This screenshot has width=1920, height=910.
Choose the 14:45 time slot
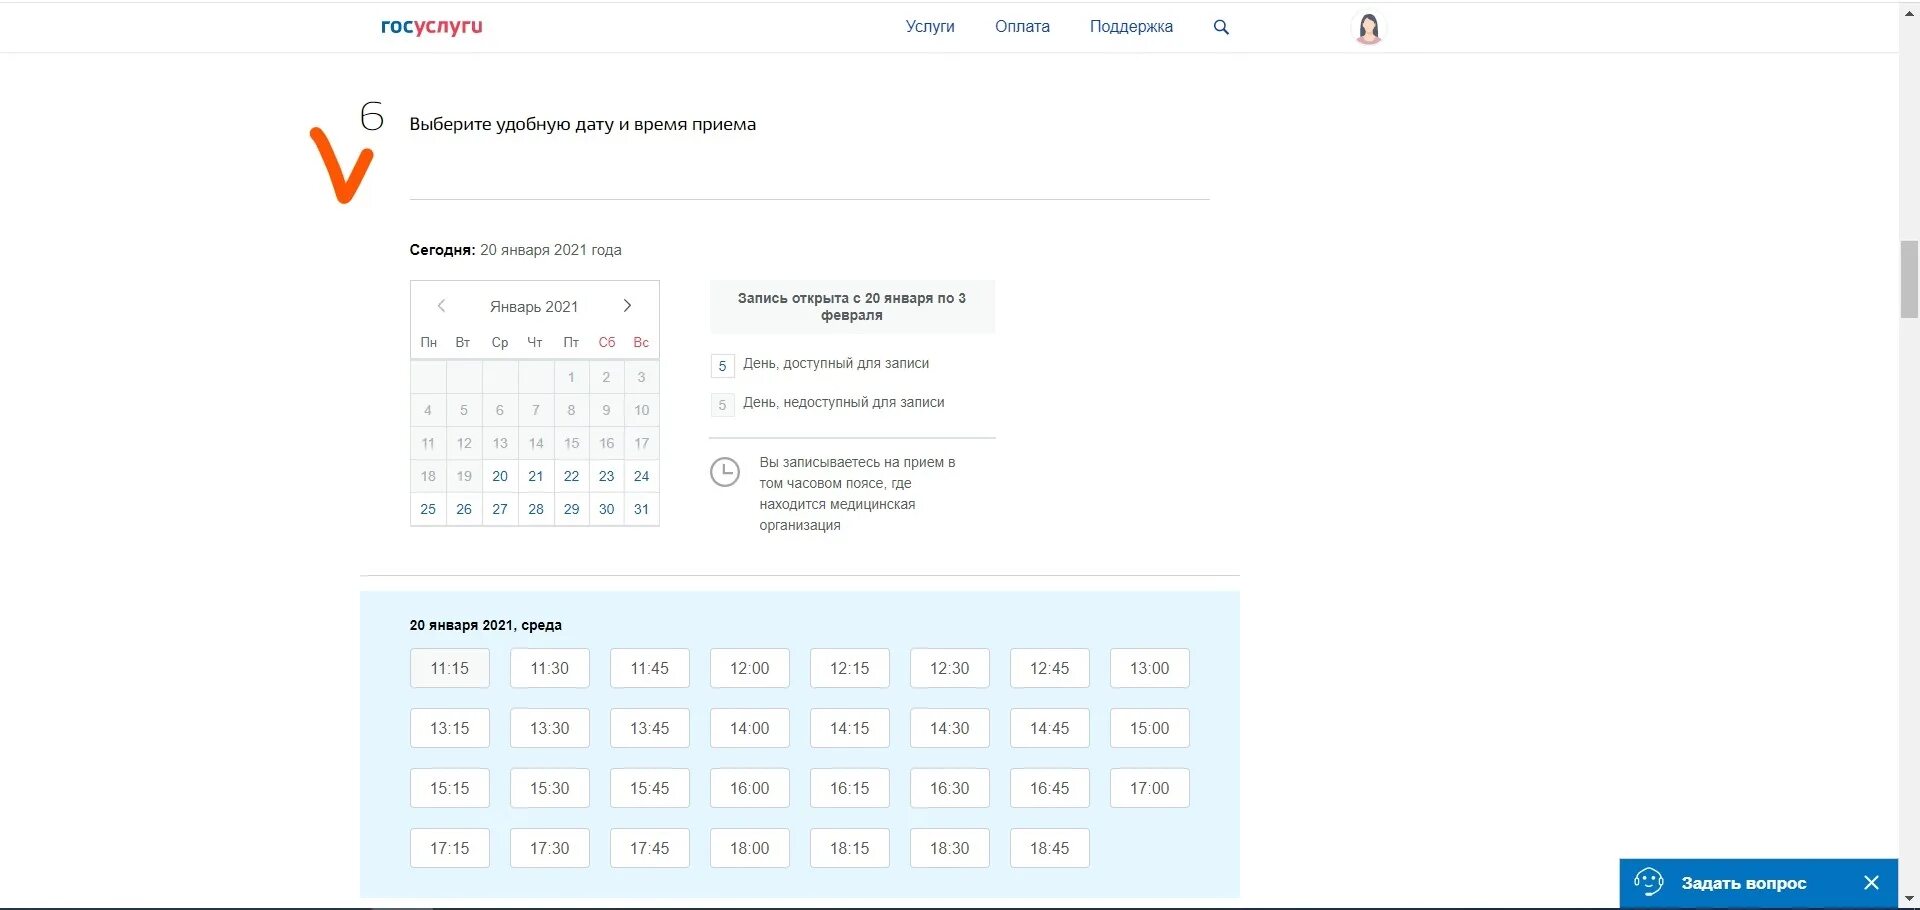(1050, 728)
